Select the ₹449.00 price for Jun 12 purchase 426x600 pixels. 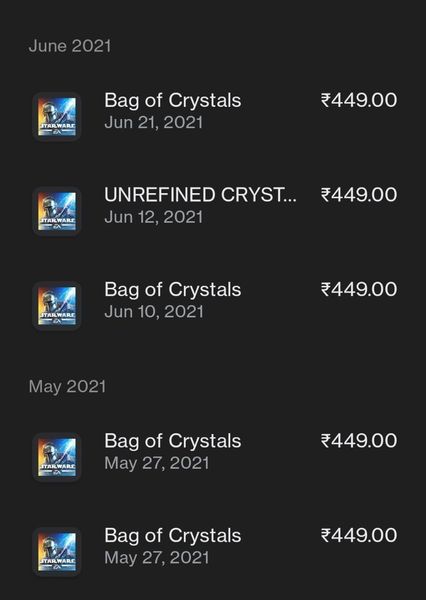point(359,195)
